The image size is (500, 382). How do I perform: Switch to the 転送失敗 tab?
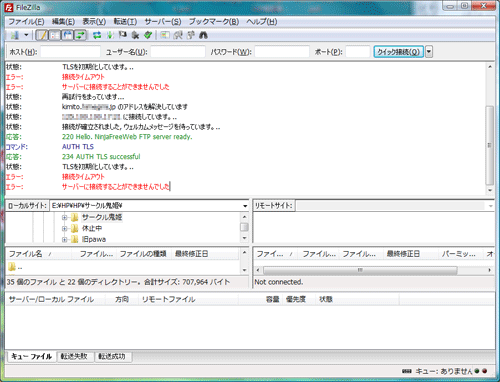click(74, 357)
